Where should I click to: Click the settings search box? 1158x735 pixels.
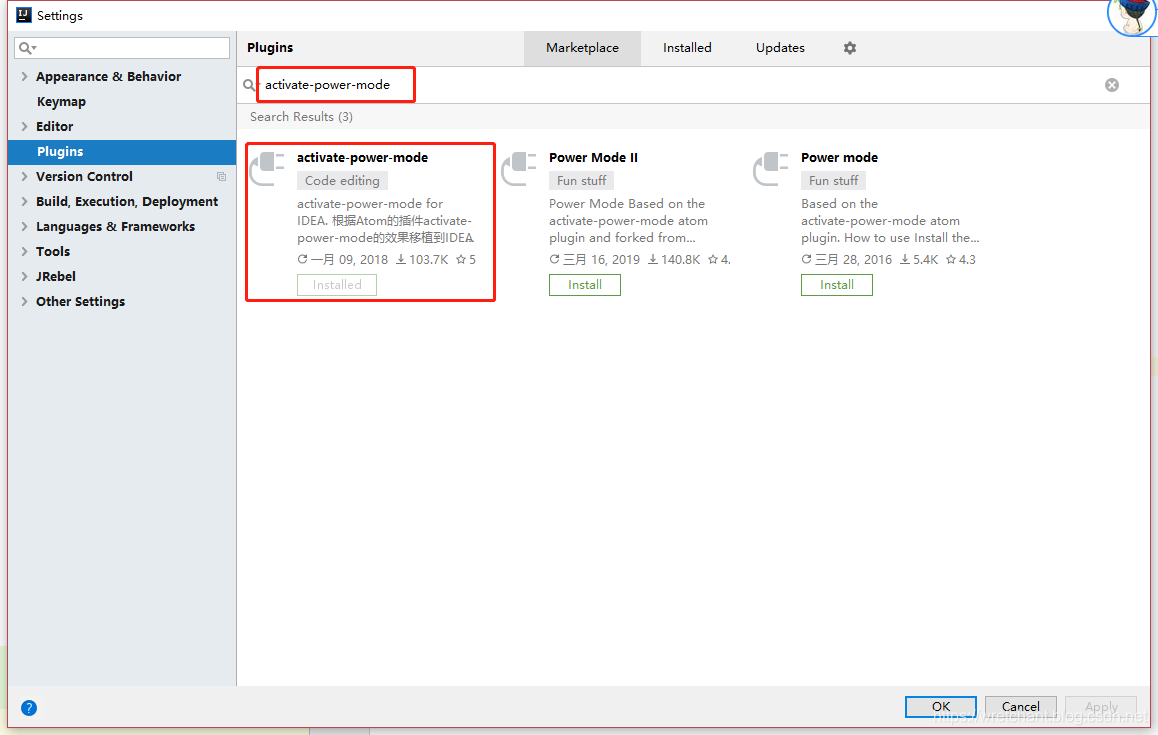point(122,48)
